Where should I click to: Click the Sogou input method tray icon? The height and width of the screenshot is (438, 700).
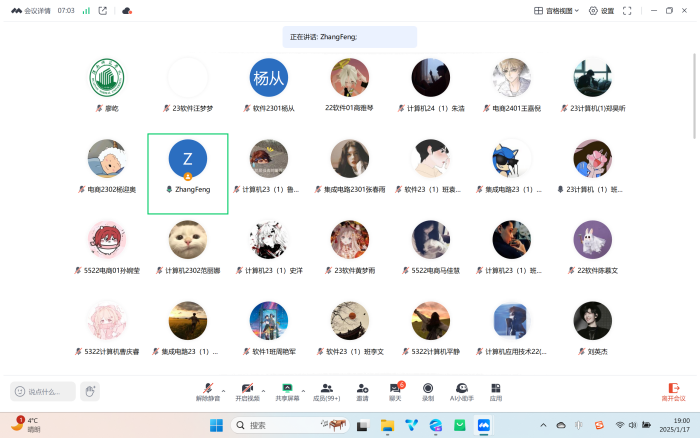[x=599, y=425]
